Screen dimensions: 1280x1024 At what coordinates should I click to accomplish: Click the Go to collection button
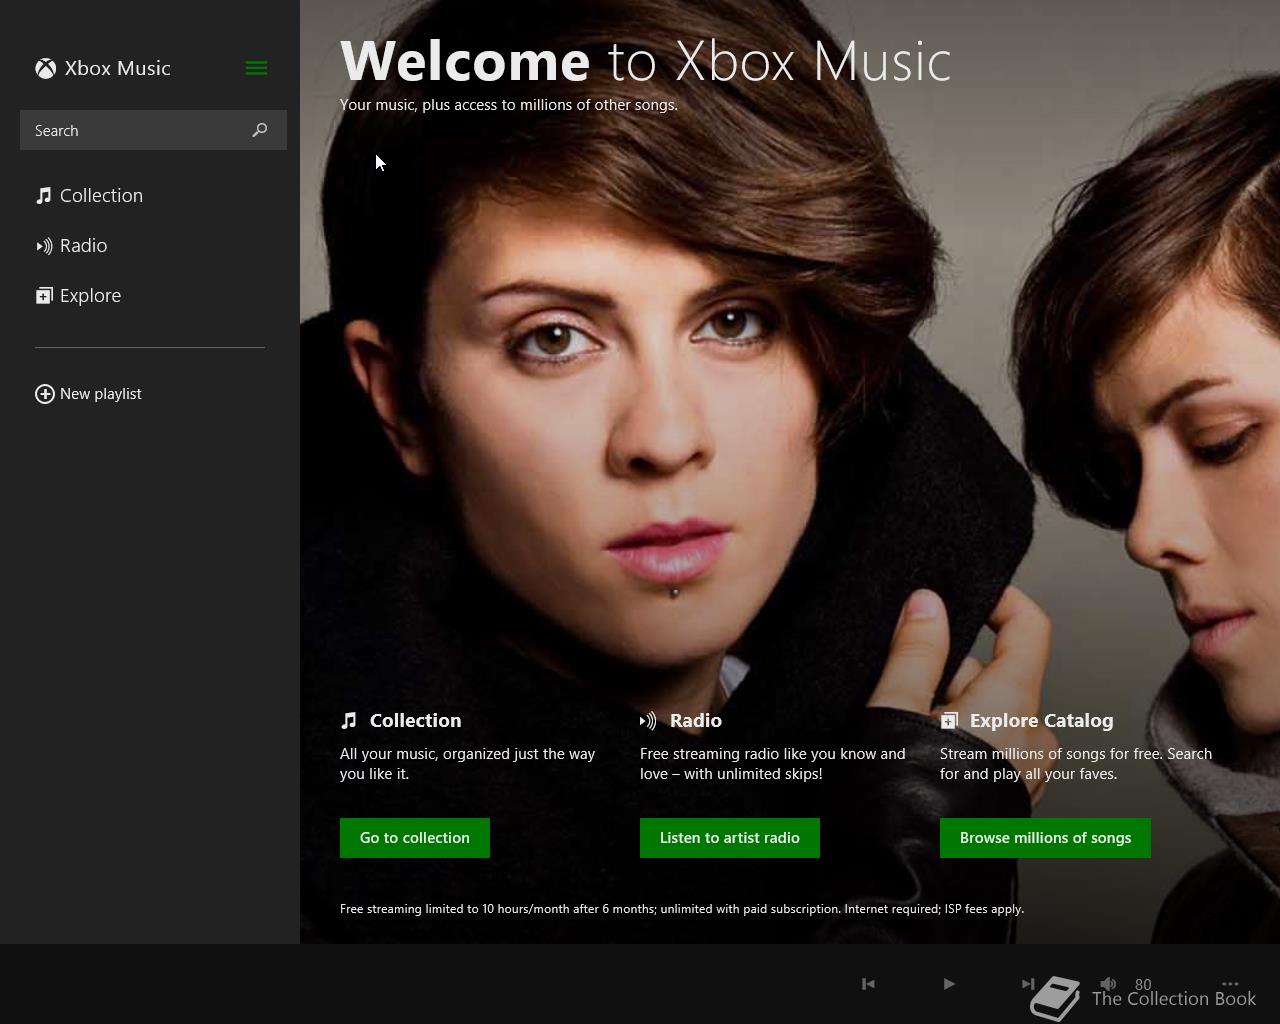click(415, 838)
